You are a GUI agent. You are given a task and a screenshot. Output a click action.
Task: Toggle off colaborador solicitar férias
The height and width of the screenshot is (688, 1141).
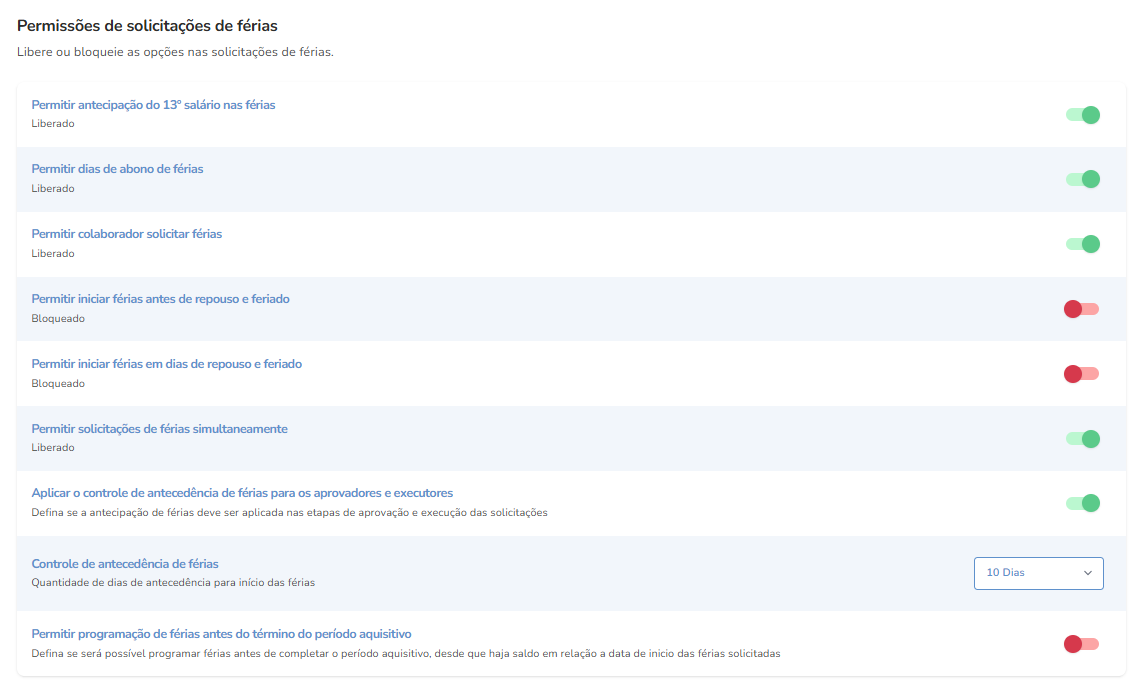[1082, 244]
